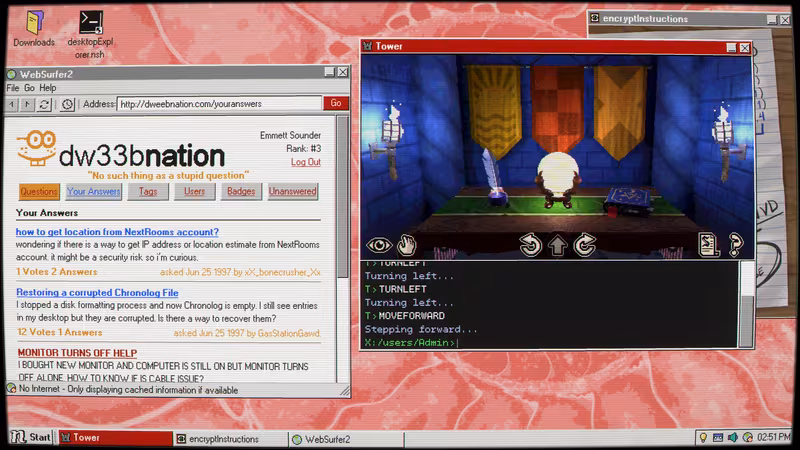Open the Start menu on taskbar
Image resolution: width=800 pixels, height=450 pixels.
point(31,438)
